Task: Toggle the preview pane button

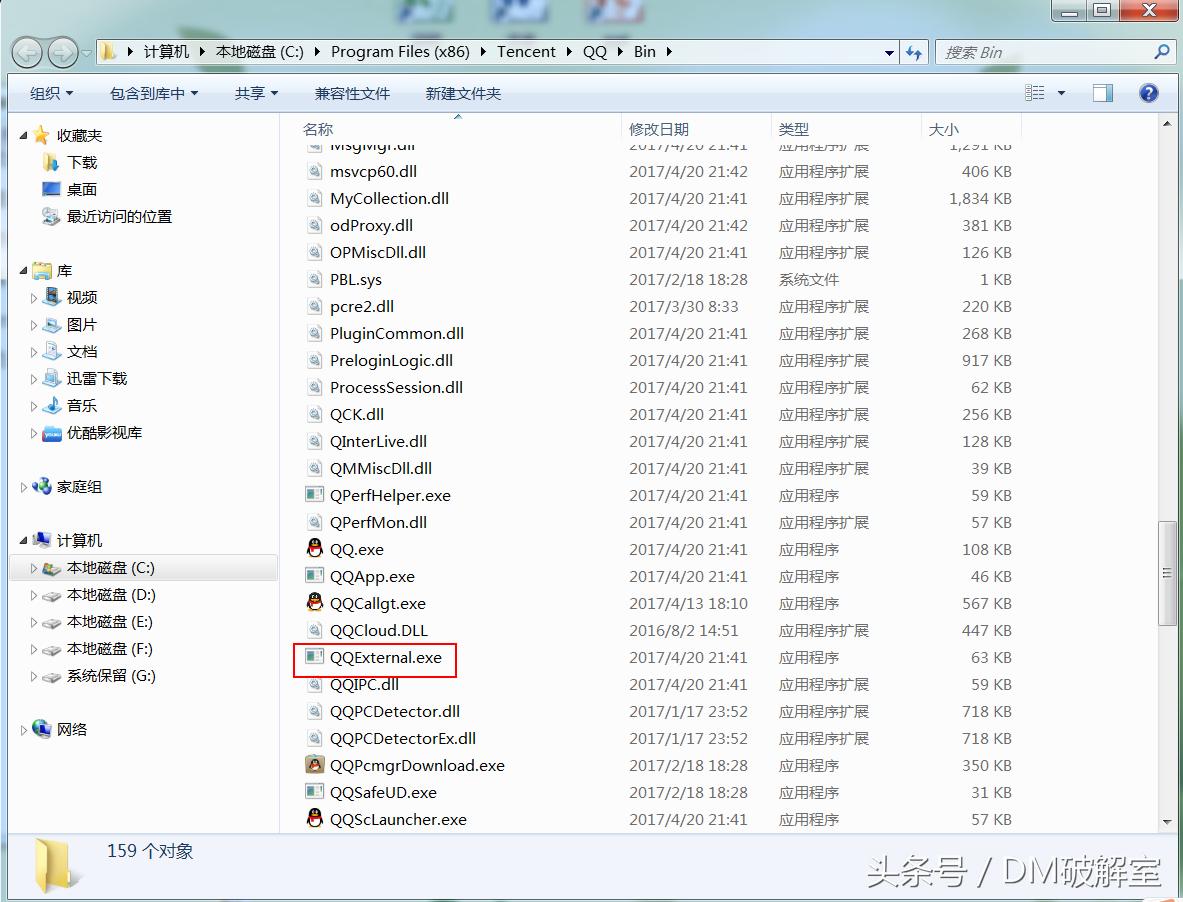Action: (x=1102, y=94)
